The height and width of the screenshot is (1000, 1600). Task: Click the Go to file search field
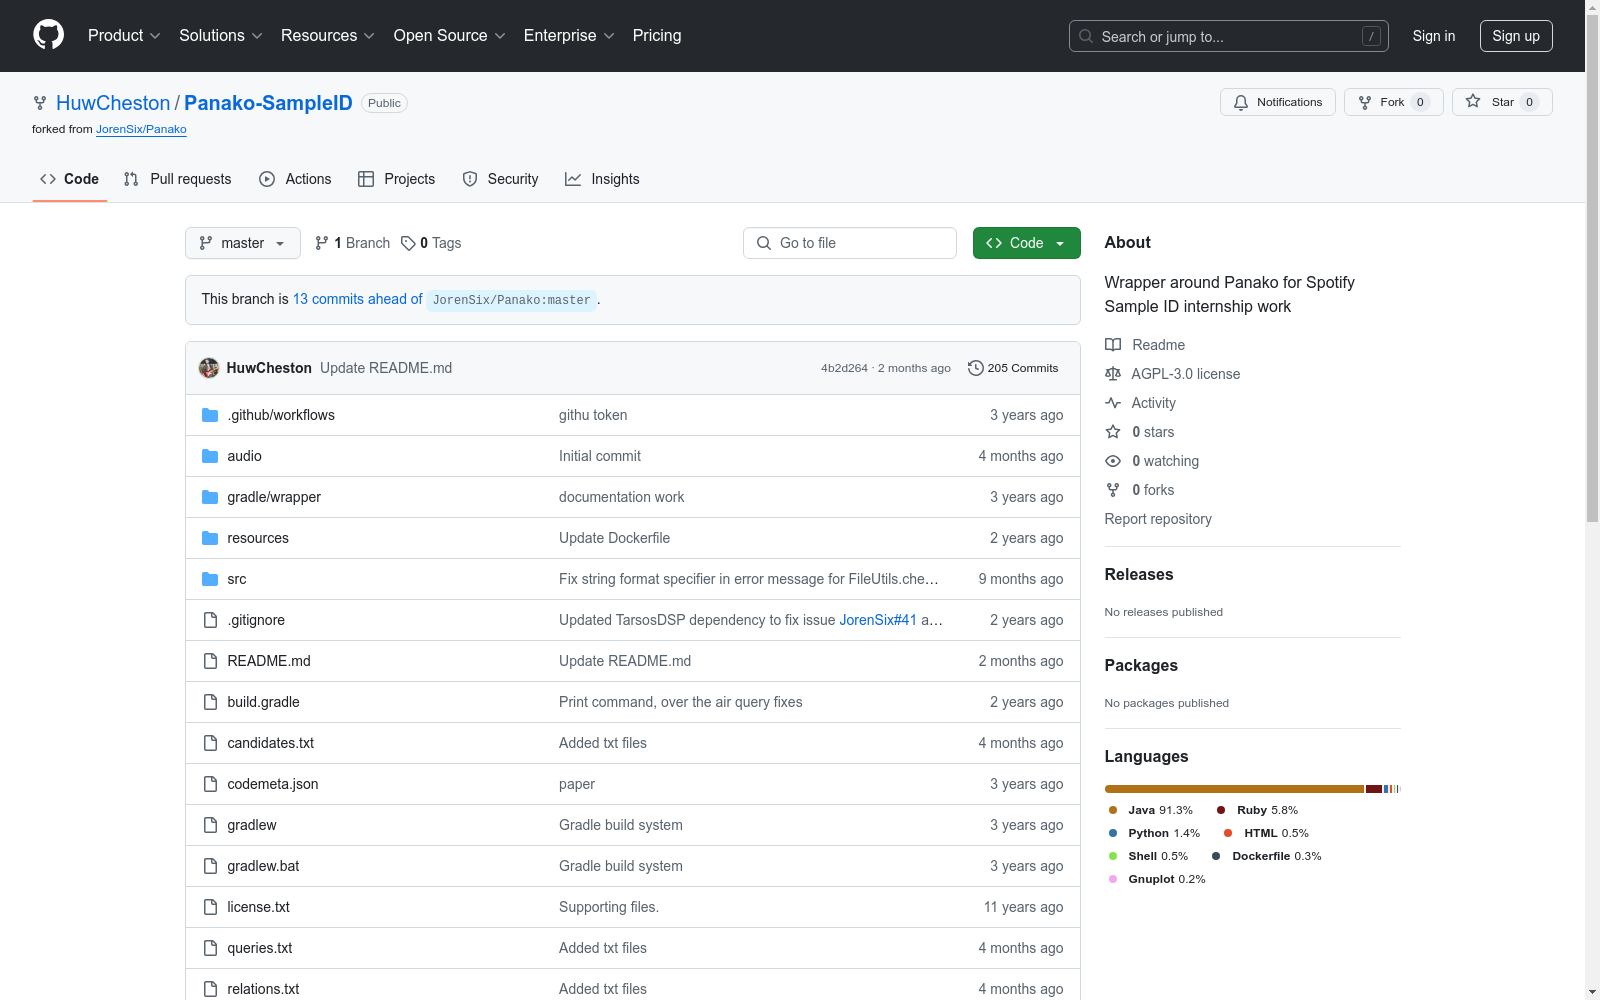850,243
